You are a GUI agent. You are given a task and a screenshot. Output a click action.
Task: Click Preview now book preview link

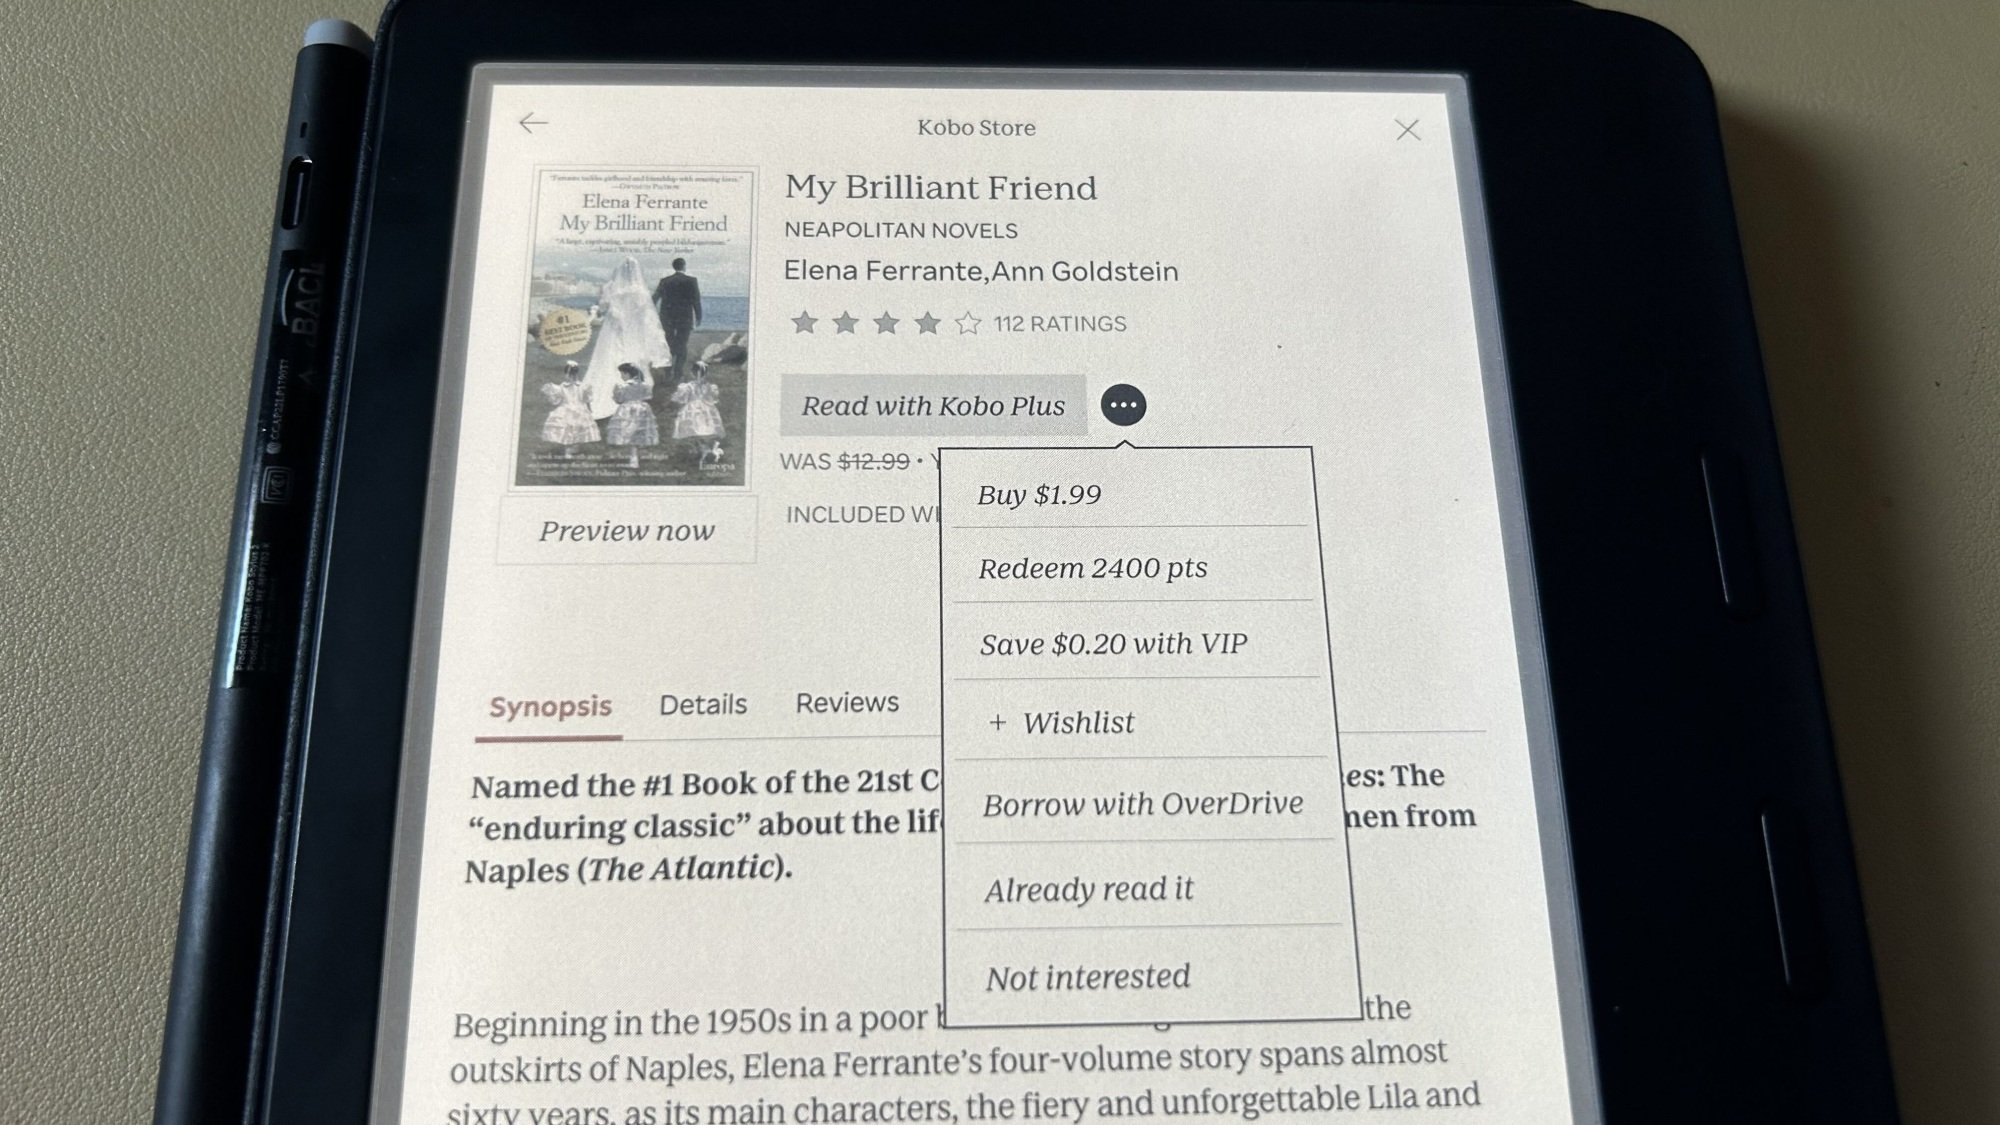click(625, 530)
